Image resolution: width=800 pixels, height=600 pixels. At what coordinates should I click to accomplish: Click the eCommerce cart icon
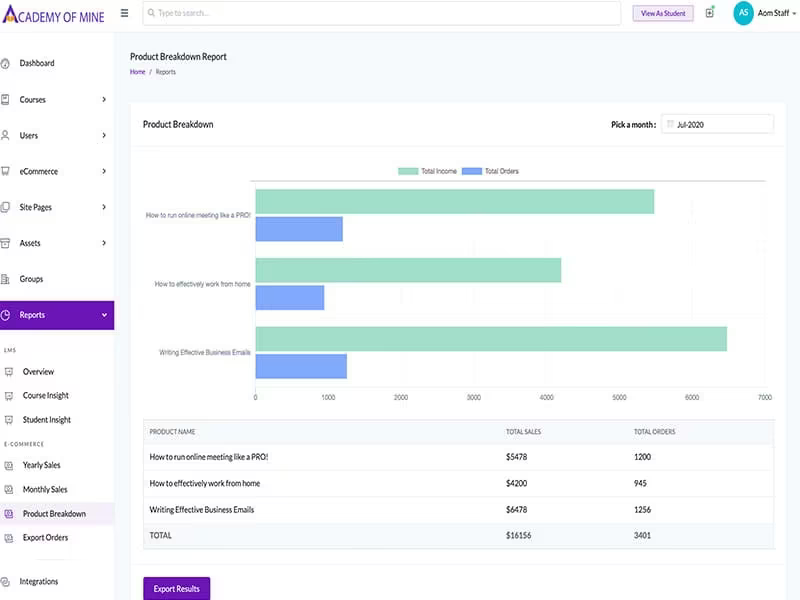[5, 171]
